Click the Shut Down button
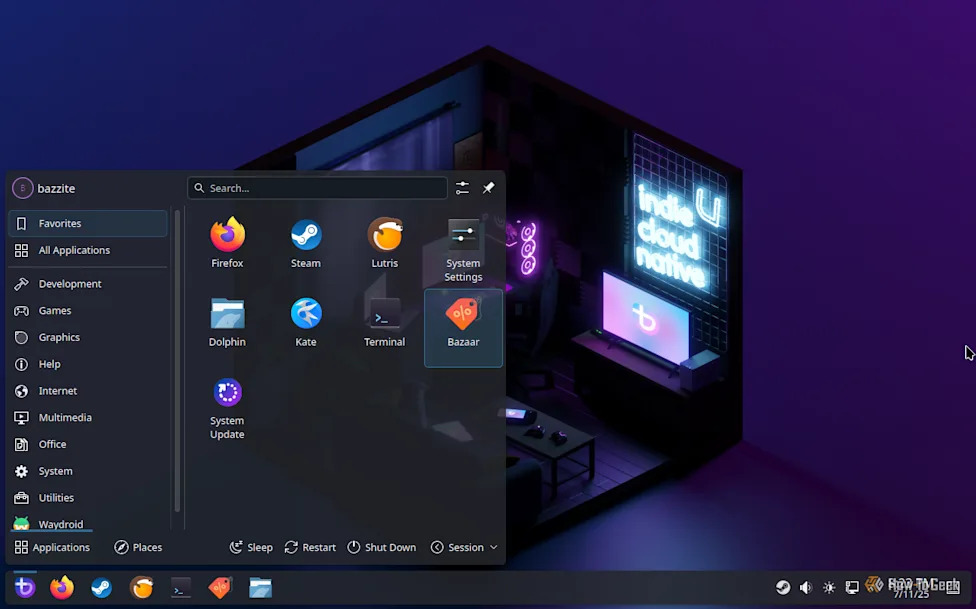 pos(382,547)
